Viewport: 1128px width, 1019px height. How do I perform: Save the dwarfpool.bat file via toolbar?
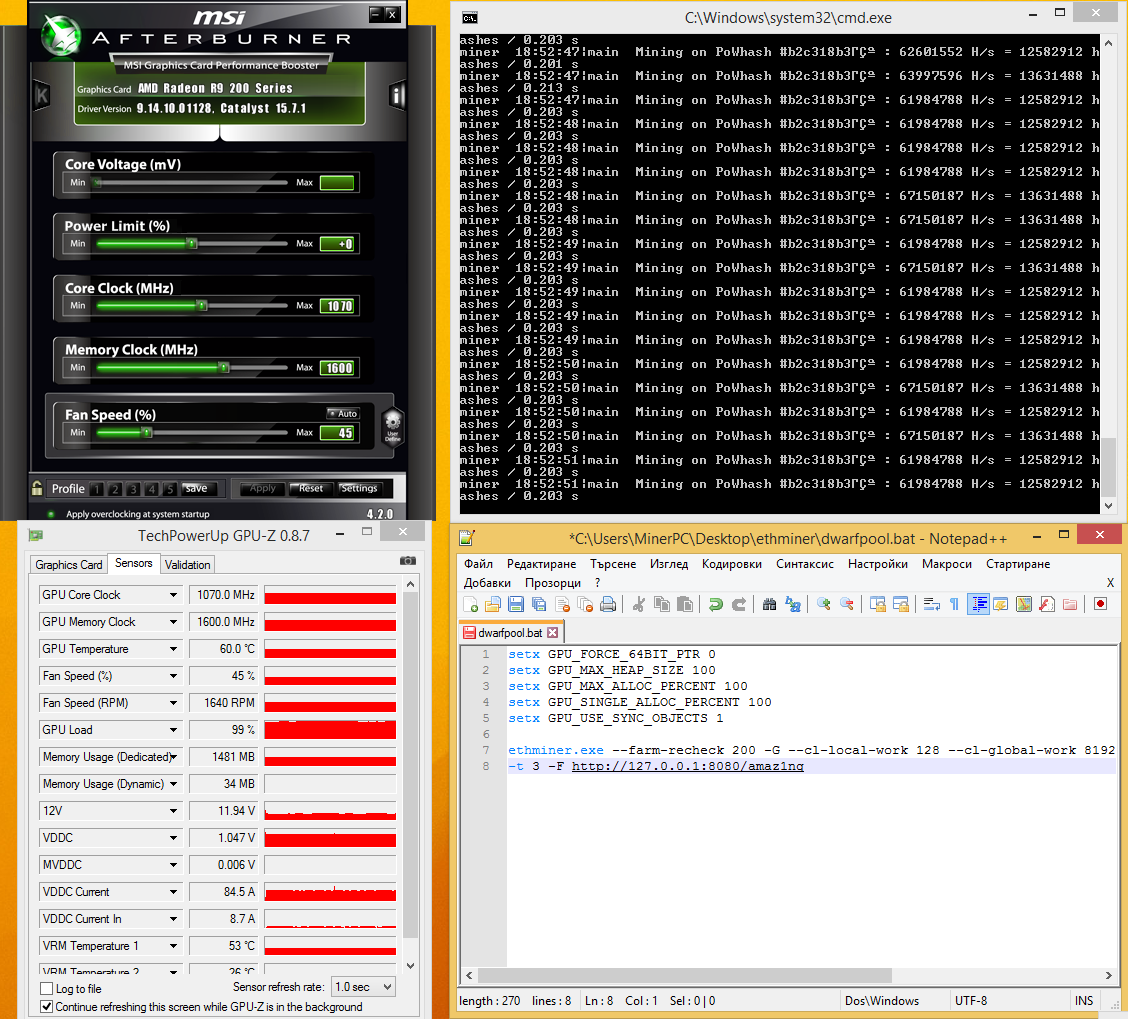(516, 604)
